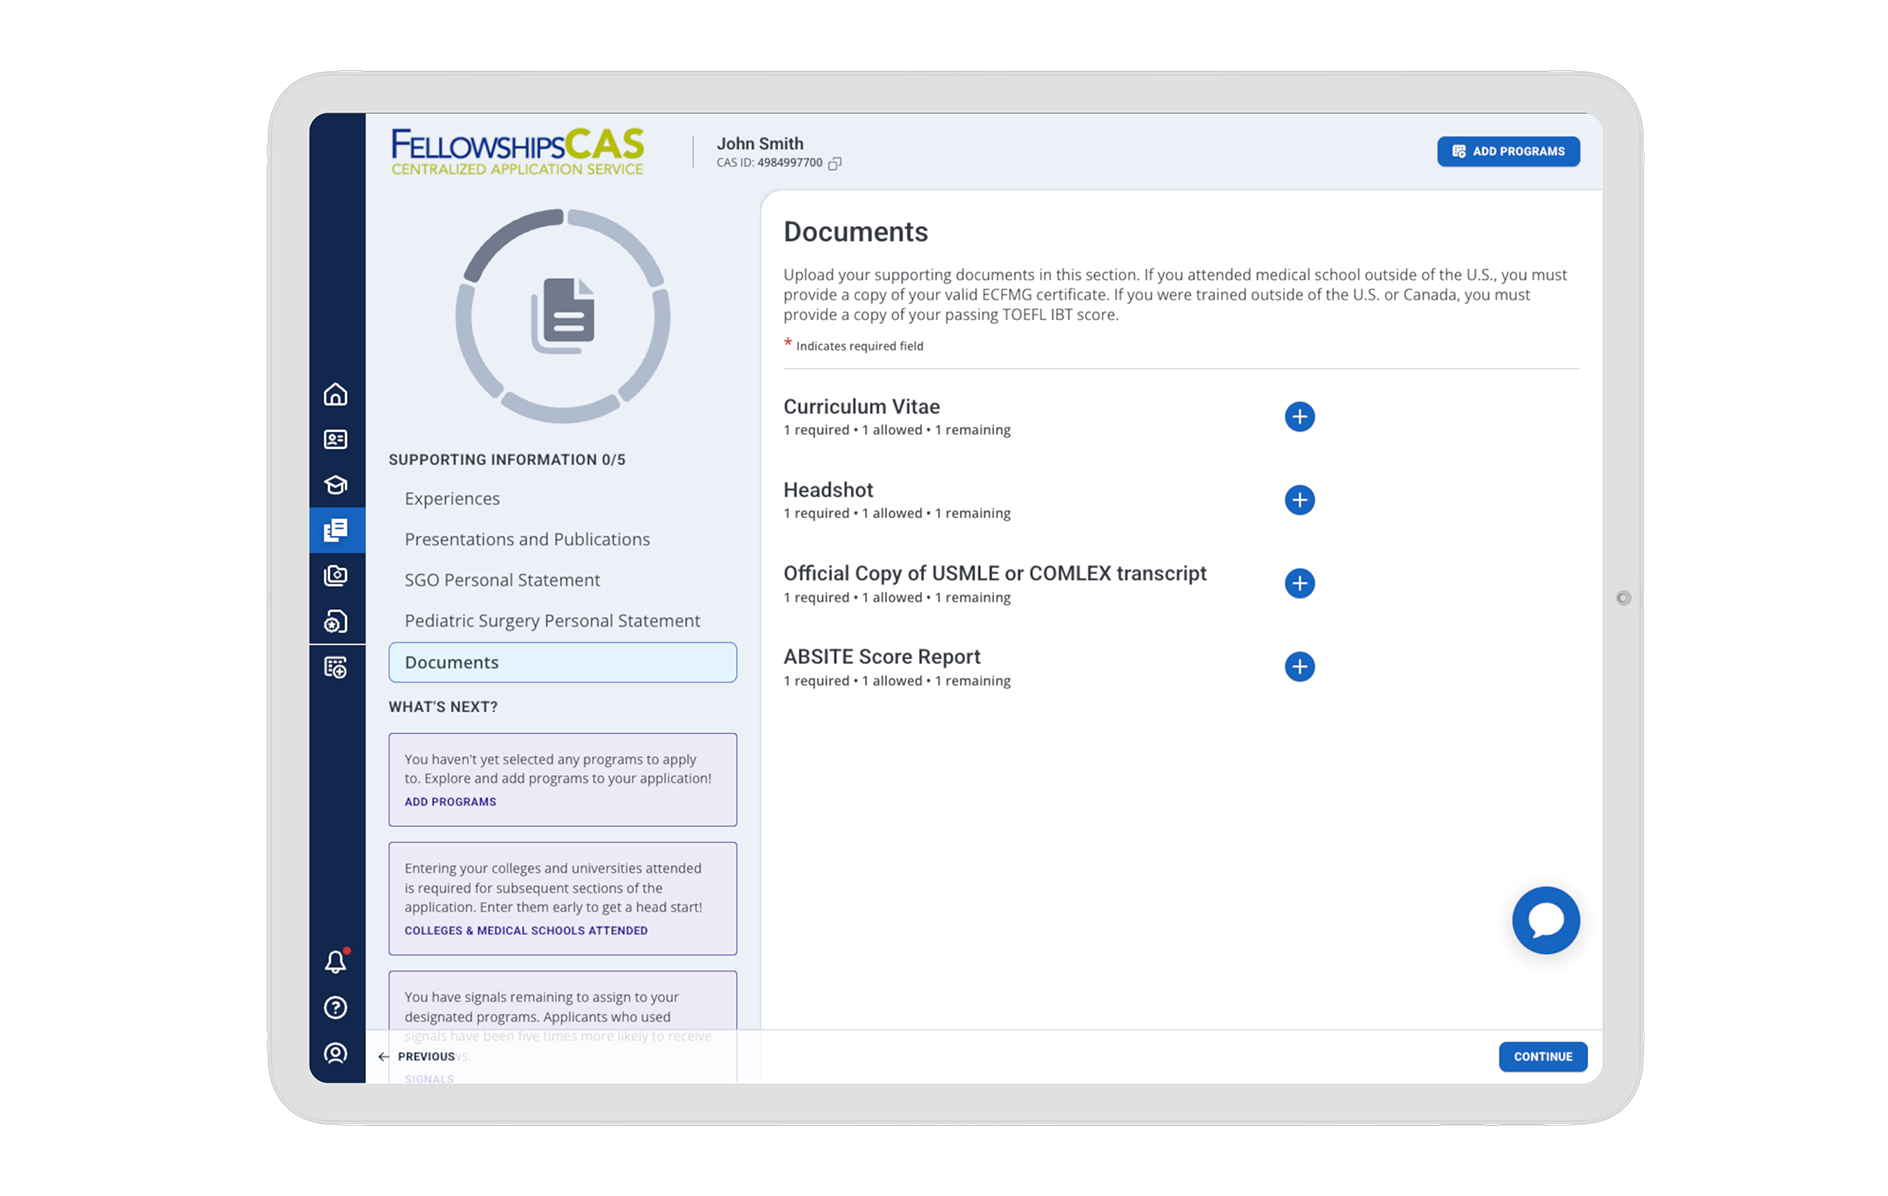Copy the CAS ID using copy icon
1888x1196 pixels.
[x=835, y=164]
